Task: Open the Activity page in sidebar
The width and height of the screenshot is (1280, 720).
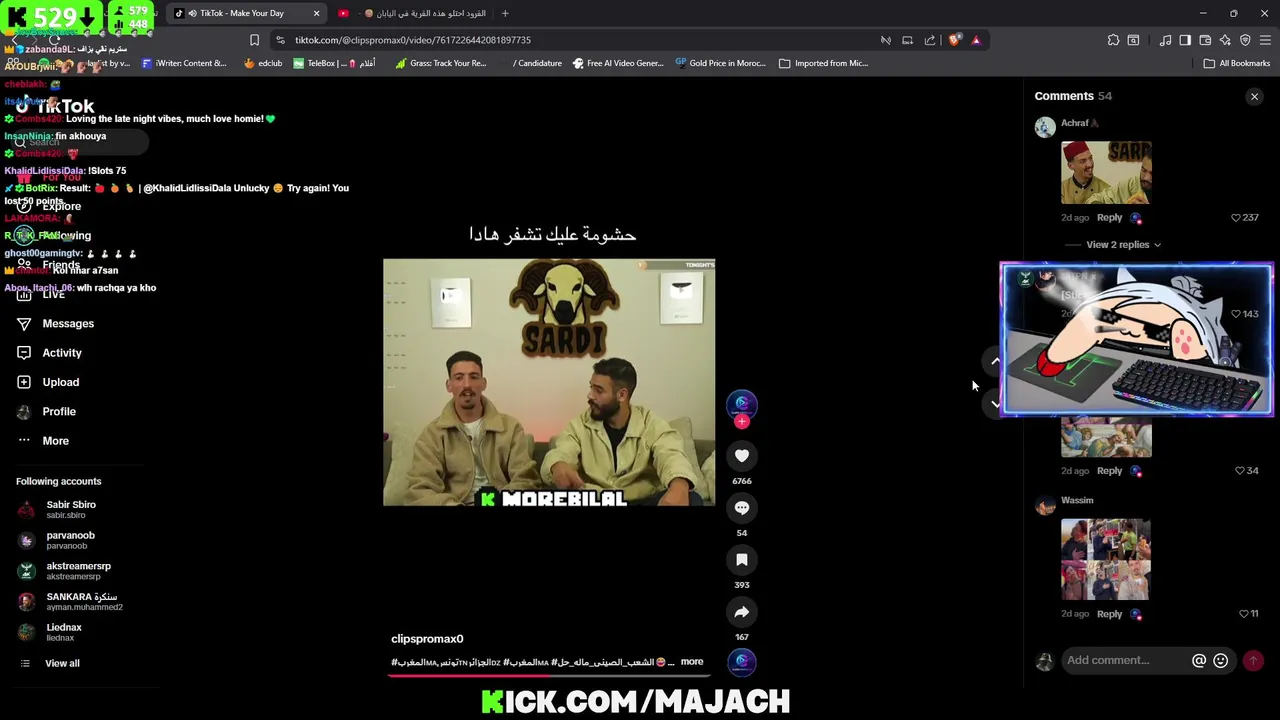Action: (49, 353)
